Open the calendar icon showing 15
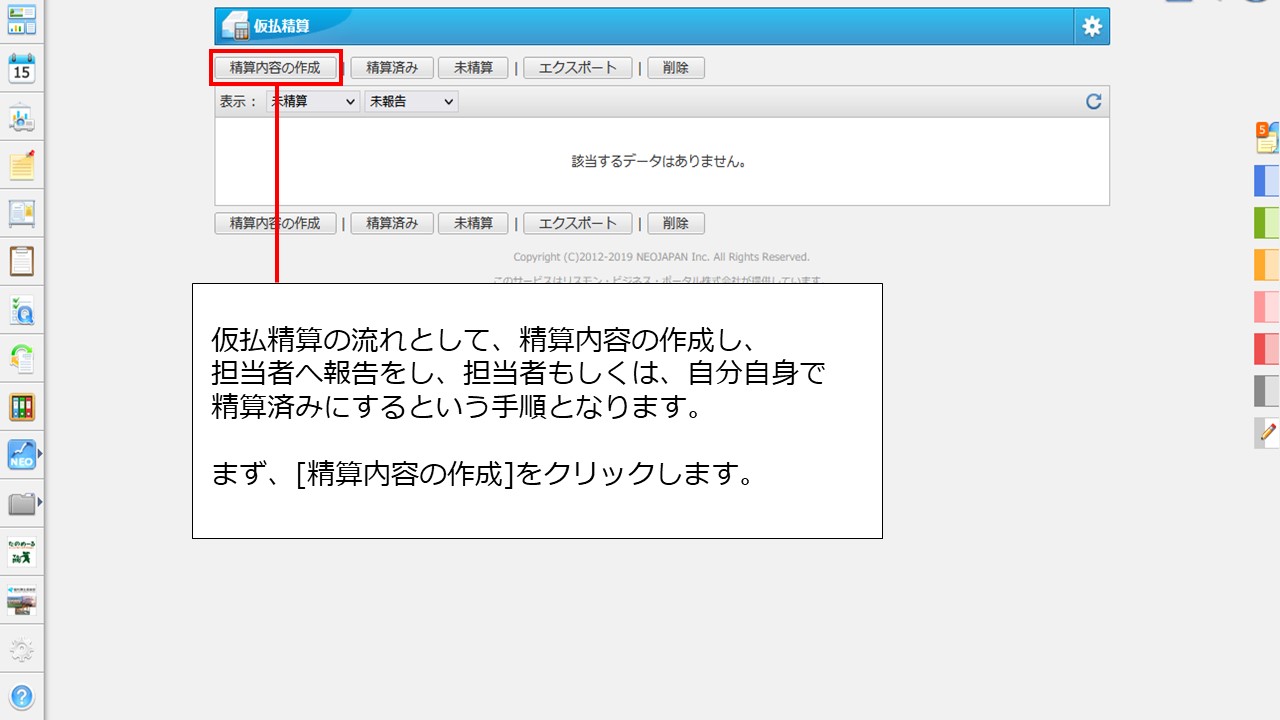Screen dimensions: 1280x720 pos(22,68)
